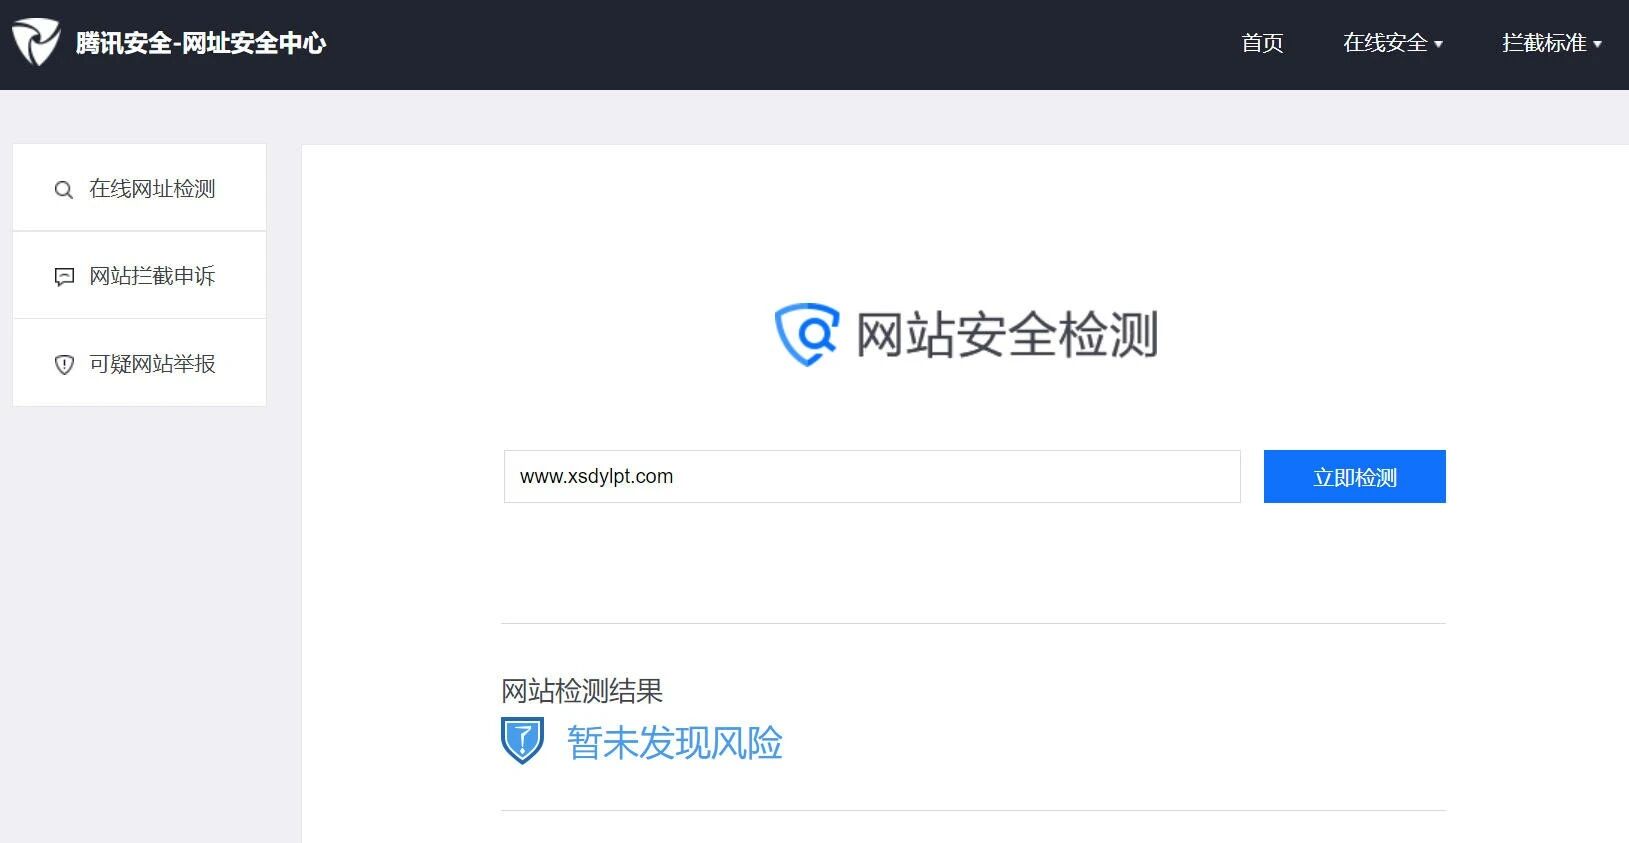The image size is (1629, 843).
Task: Open 可疑网站举报 sidebar item
Action: click(x=139, y=363)
